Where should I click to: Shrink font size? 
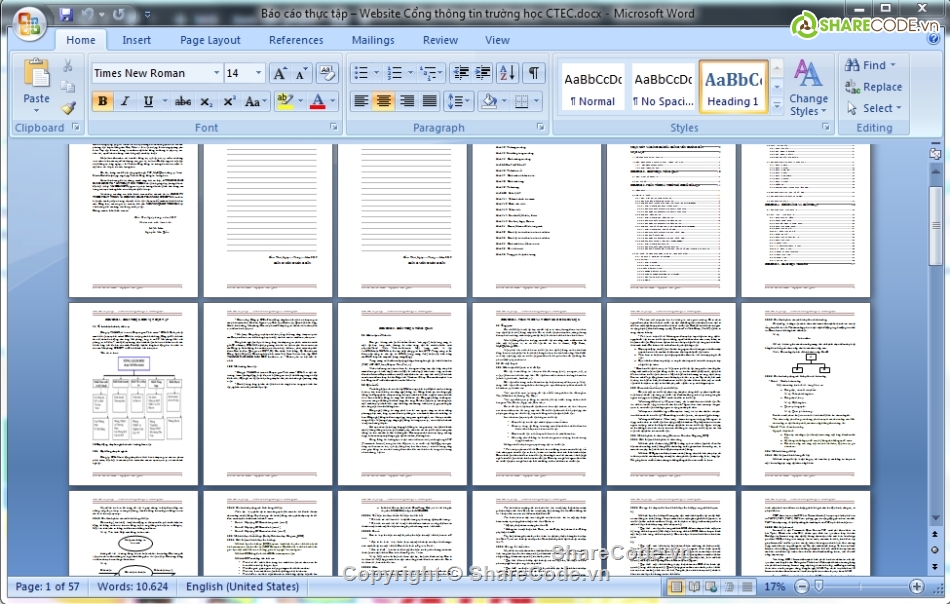[301, 73]
